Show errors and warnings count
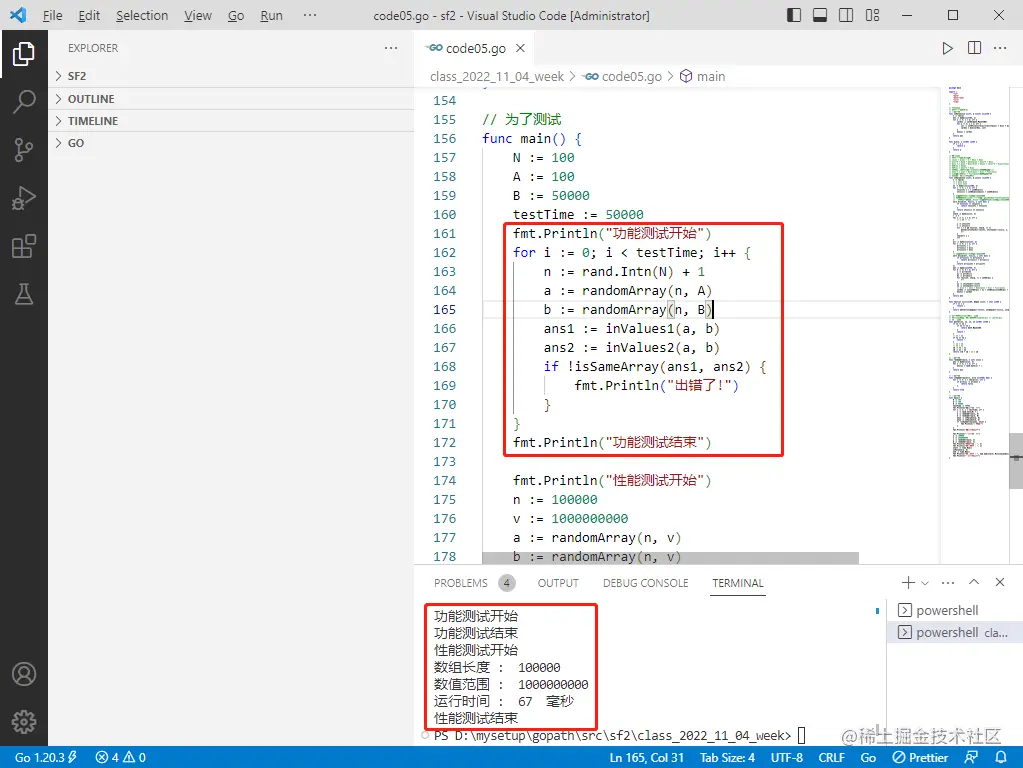 (121, 758)
